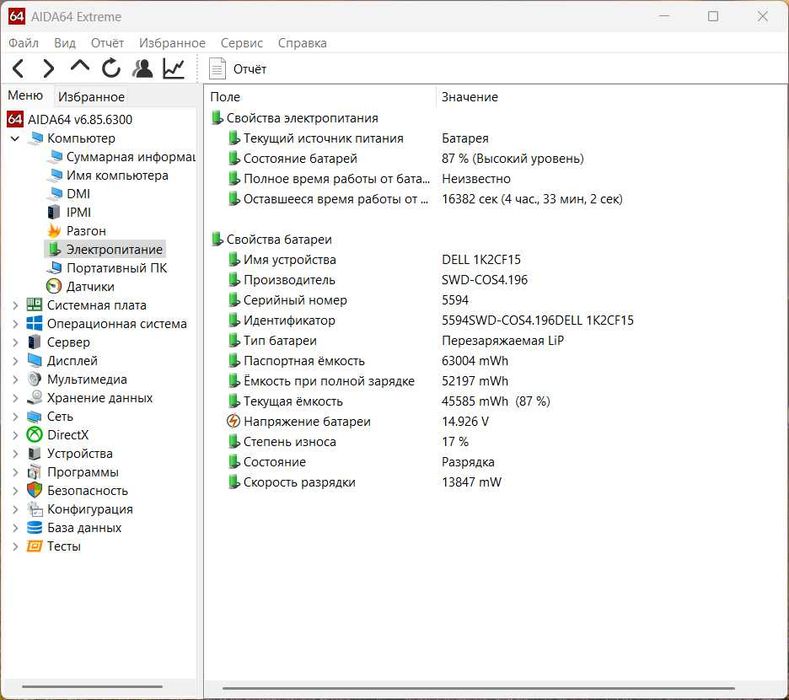Expand the DirectX tree node
This screenshot has height=700, width=789.
click(15, 435)
